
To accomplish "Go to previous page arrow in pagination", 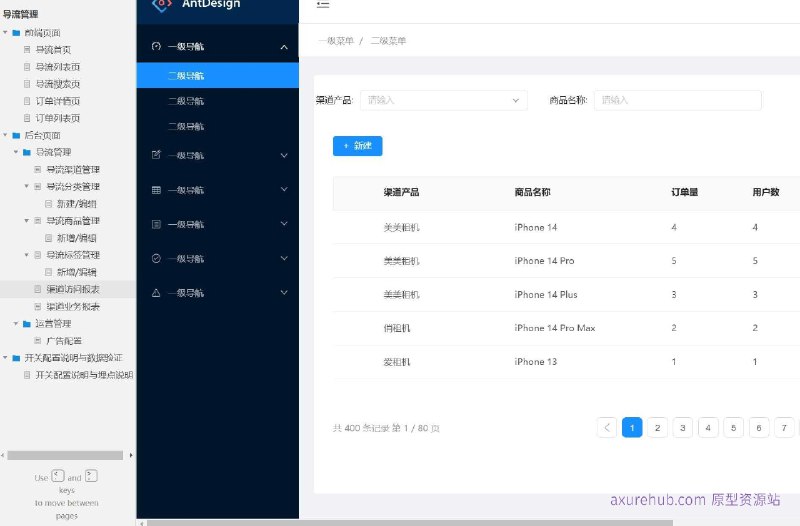I will (x=607, y=428).
